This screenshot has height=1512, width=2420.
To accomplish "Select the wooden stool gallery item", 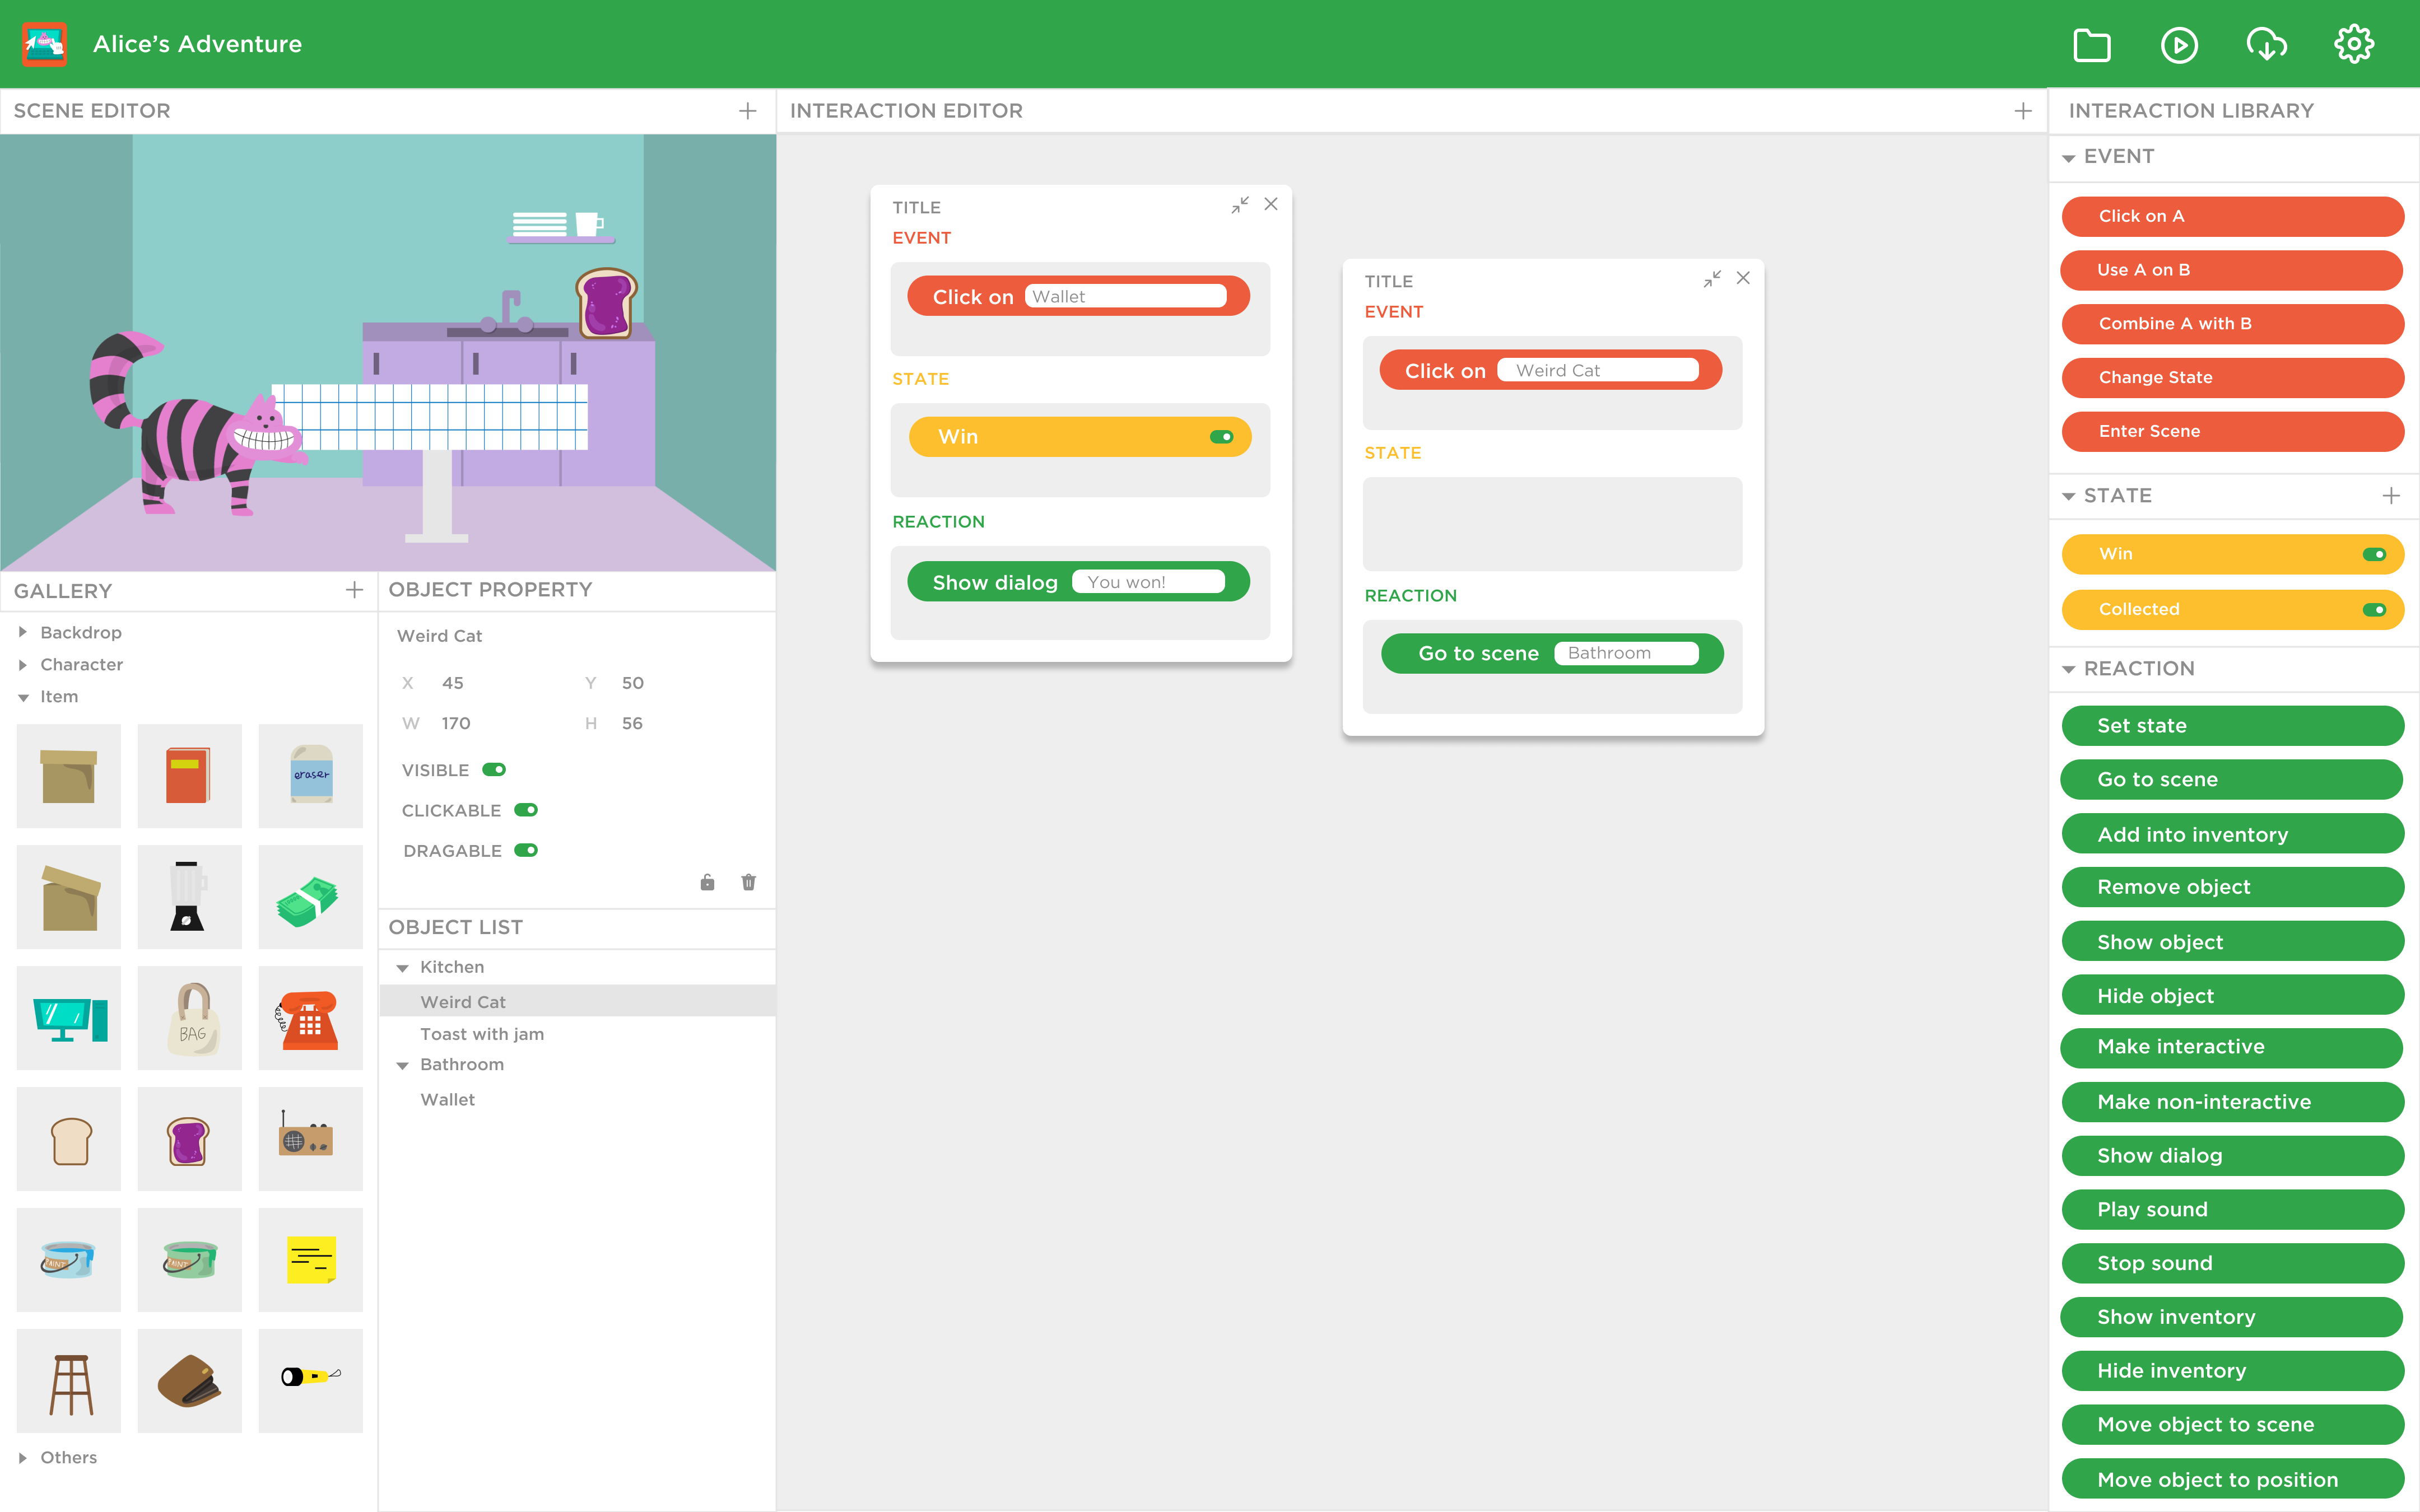I will click(x=69, y=1381).
